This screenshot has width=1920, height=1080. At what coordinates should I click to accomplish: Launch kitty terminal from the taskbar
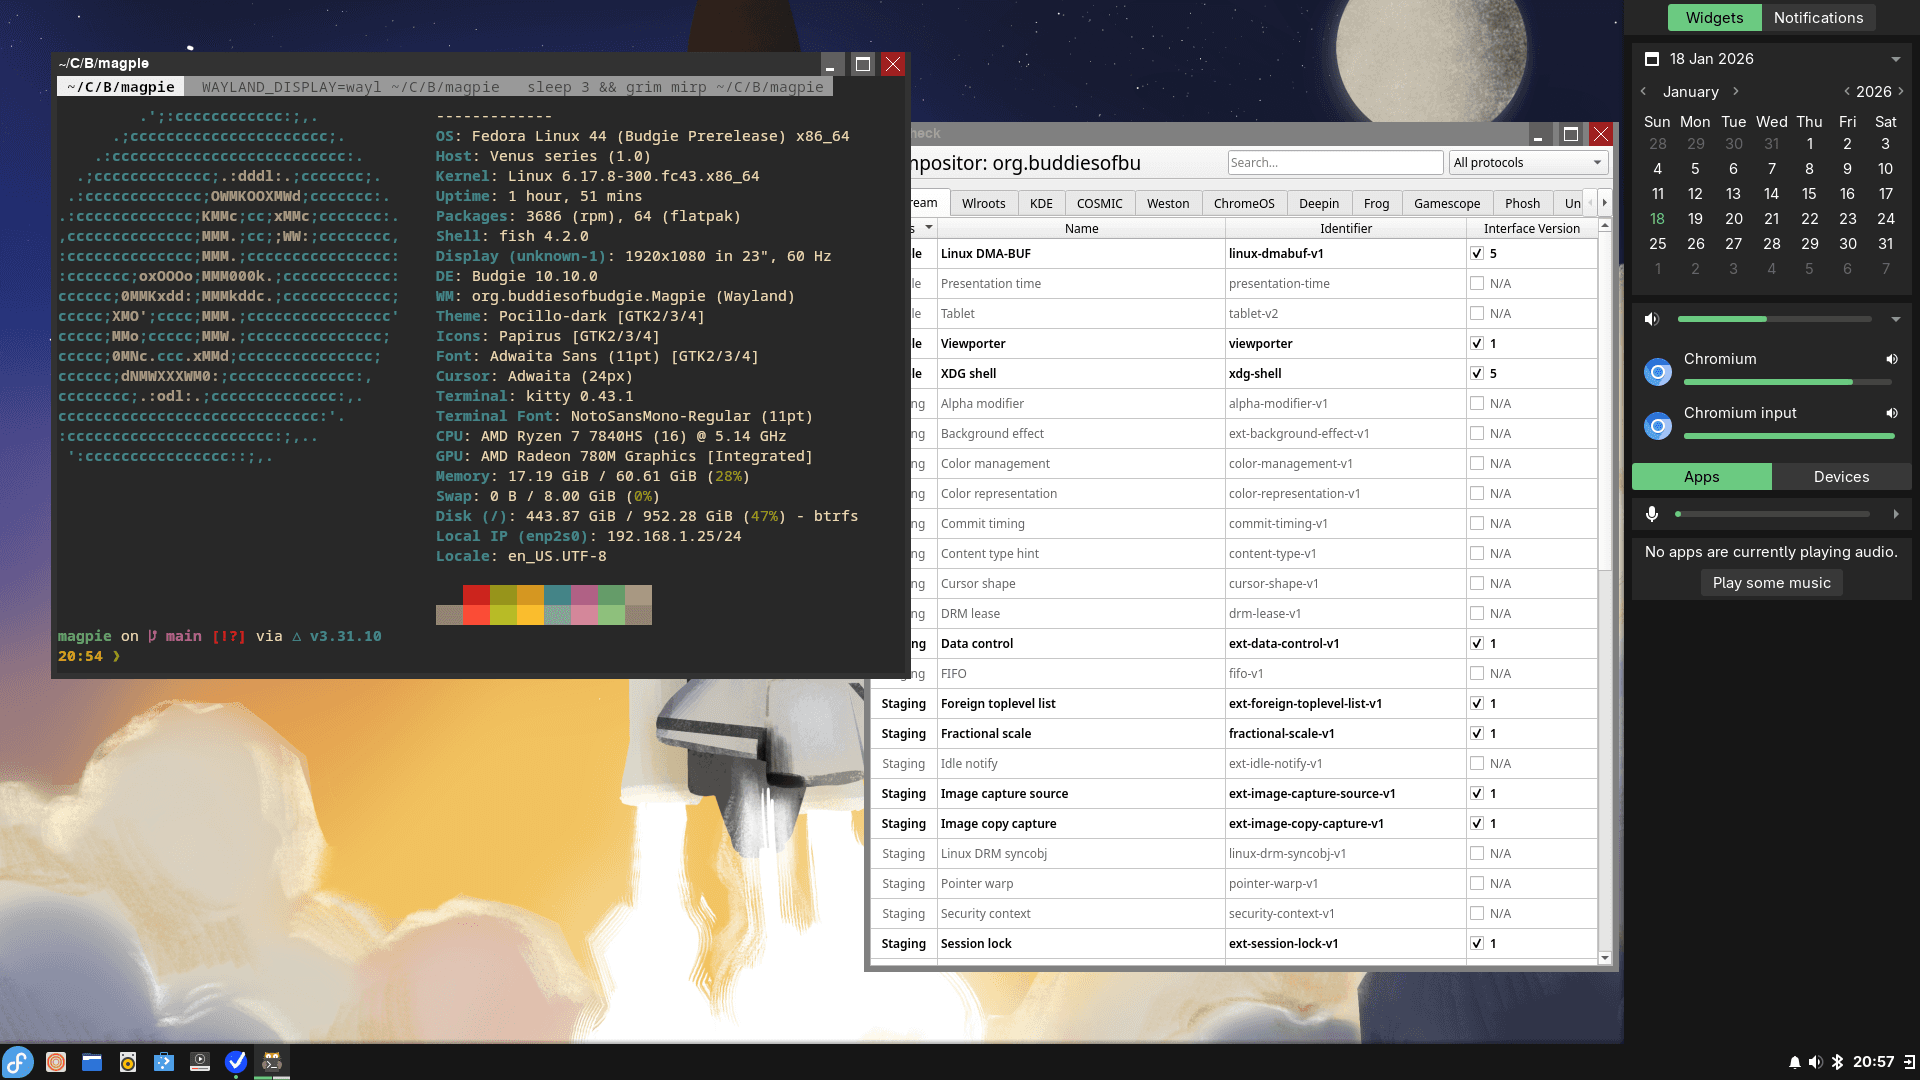pyautogui.click(x=271, y=1062)
